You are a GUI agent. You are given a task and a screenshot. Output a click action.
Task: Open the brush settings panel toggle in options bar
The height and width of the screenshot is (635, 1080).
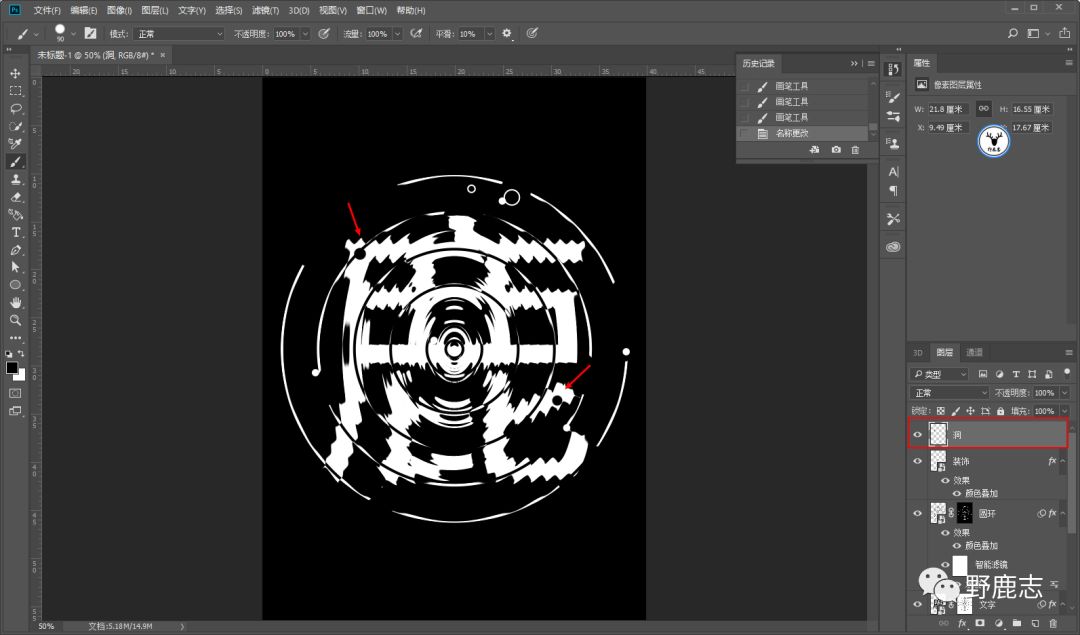point(90,33)
